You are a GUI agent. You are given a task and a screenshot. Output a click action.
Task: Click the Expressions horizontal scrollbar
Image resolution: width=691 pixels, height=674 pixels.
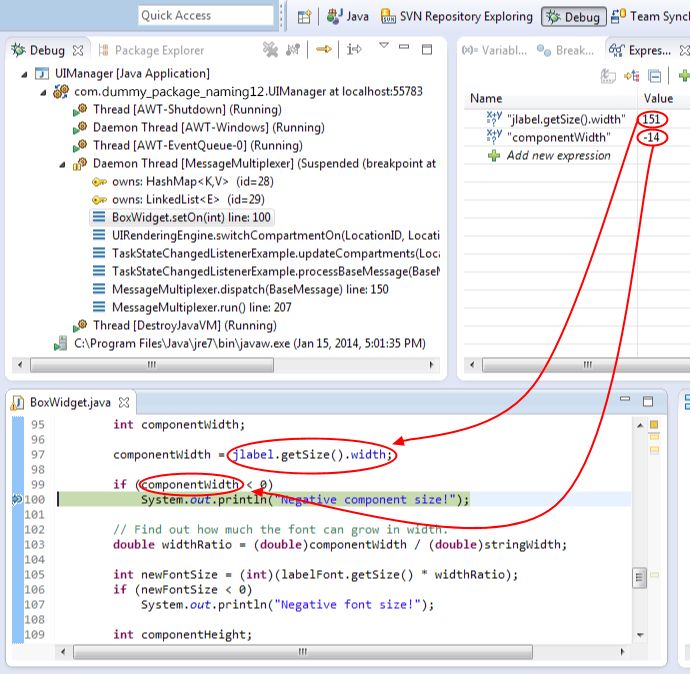[x=586, y=365]
